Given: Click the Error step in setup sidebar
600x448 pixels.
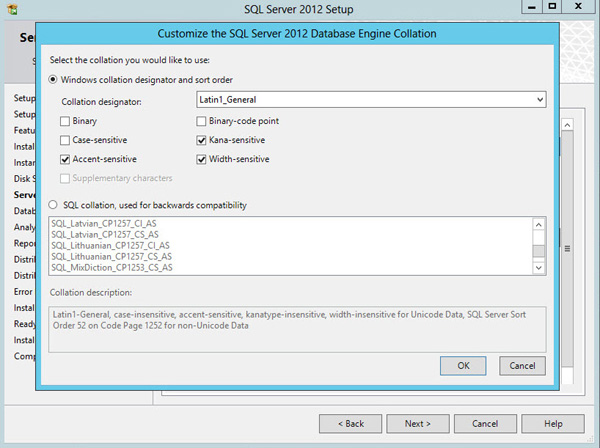Looking at the screenshot, I should tap(23, 292).
